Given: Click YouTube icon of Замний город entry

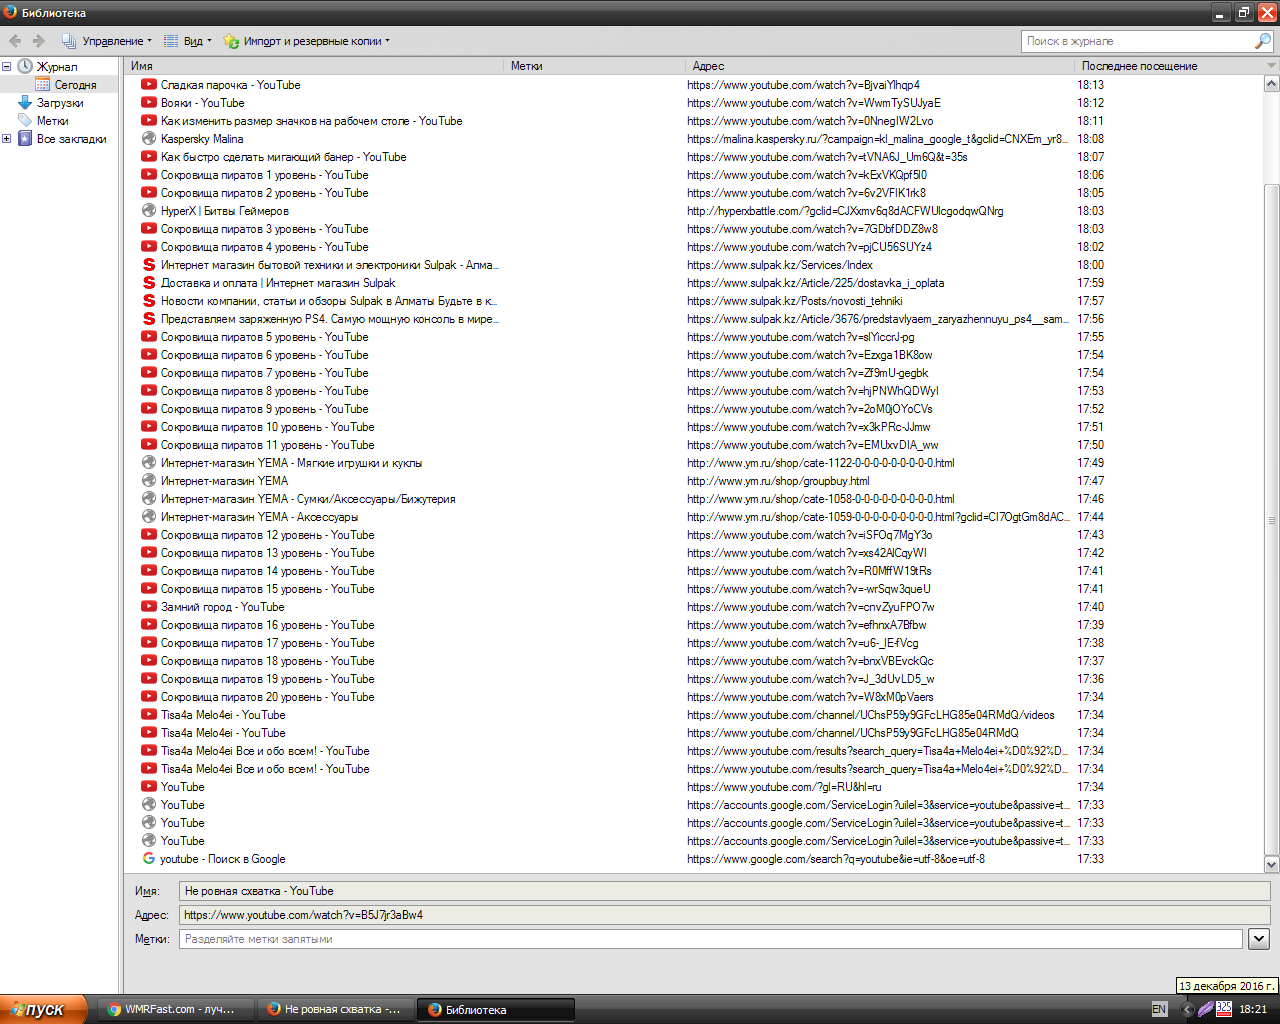Looking at the screenshot, I should pos(149,607).
